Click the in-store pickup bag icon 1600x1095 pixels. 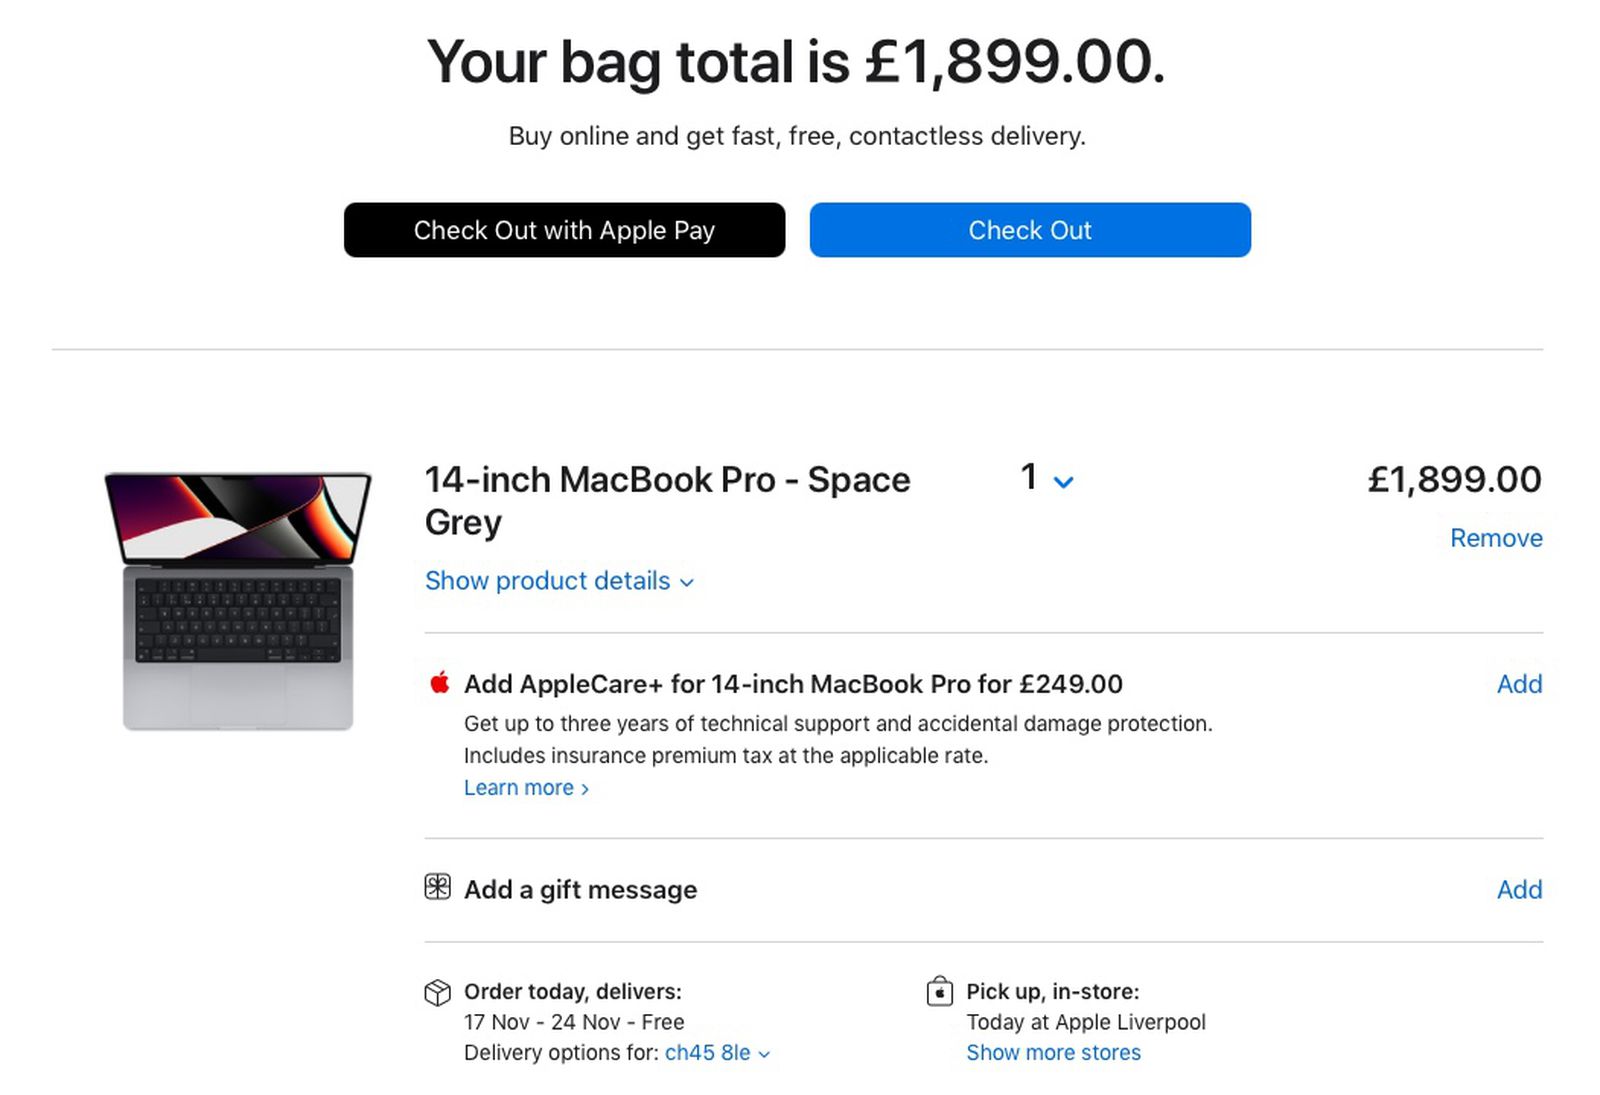[x=938, y=992]
